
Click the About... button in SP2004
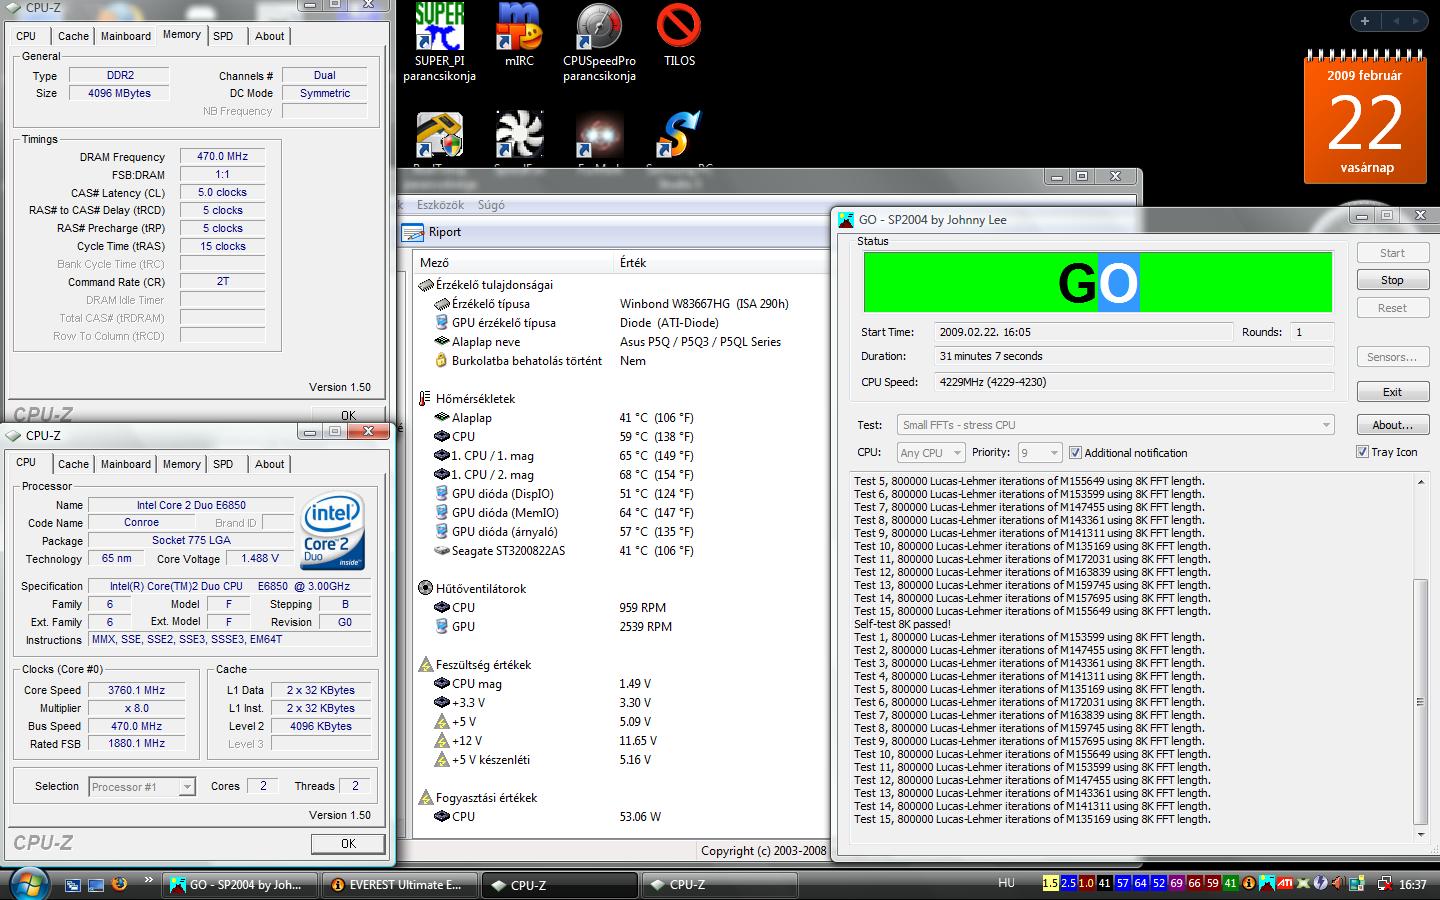(1392, 425)
